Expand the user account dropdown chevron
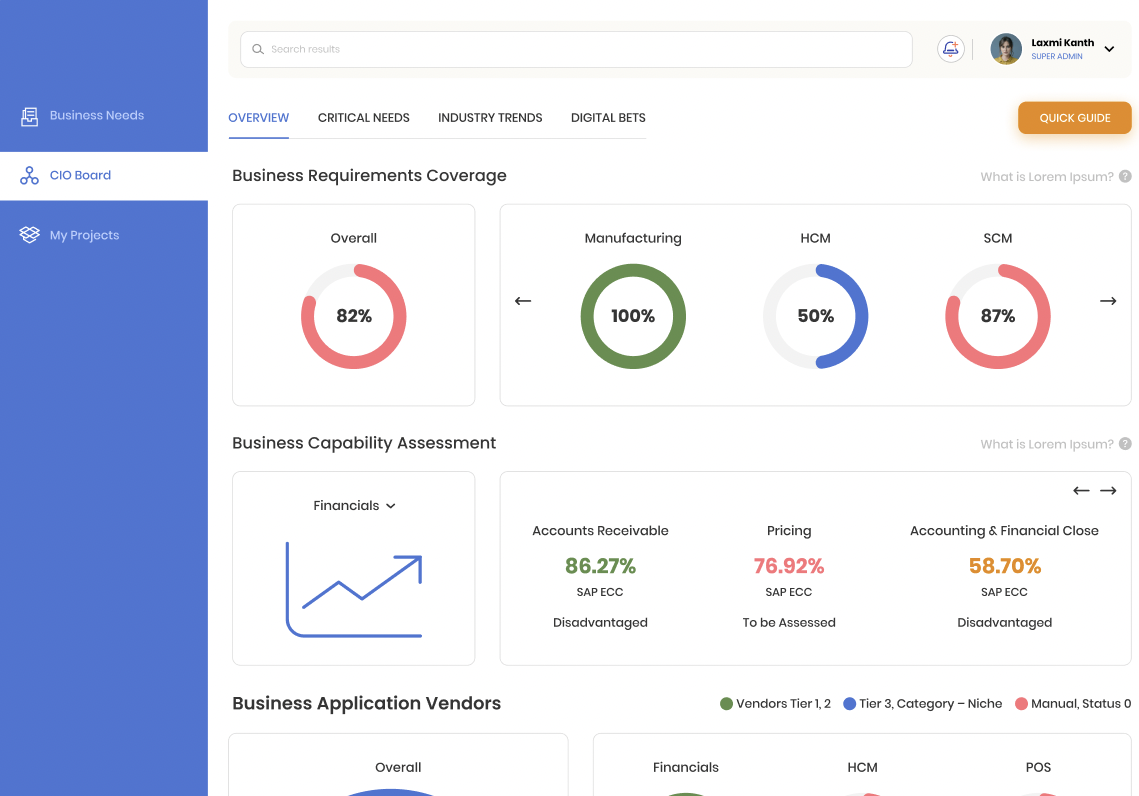The image size is (1139, 796). click(1109, 49)
